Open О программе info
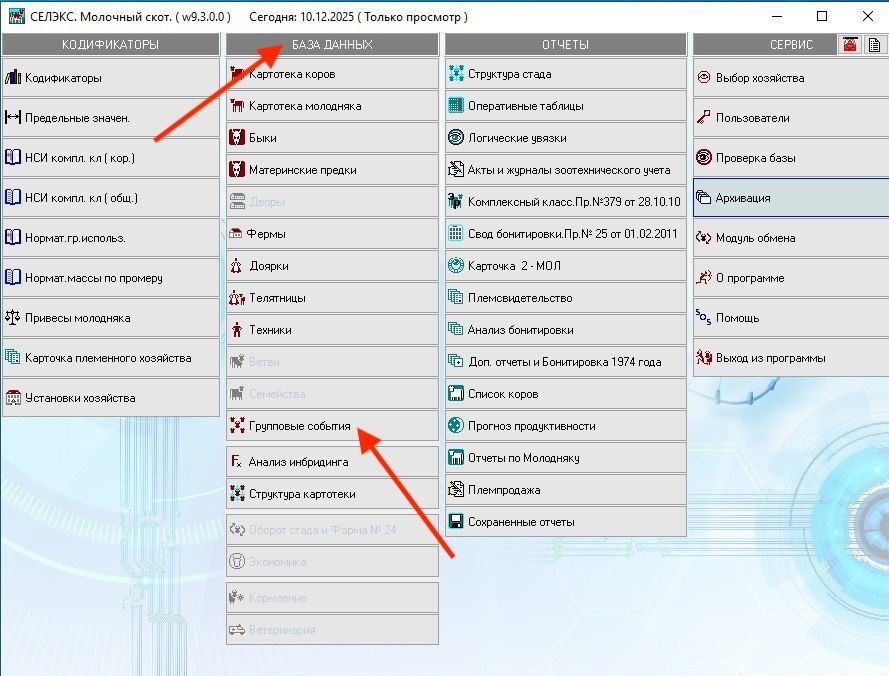This screenshot has height=676, width=889. tap(791, 278)
